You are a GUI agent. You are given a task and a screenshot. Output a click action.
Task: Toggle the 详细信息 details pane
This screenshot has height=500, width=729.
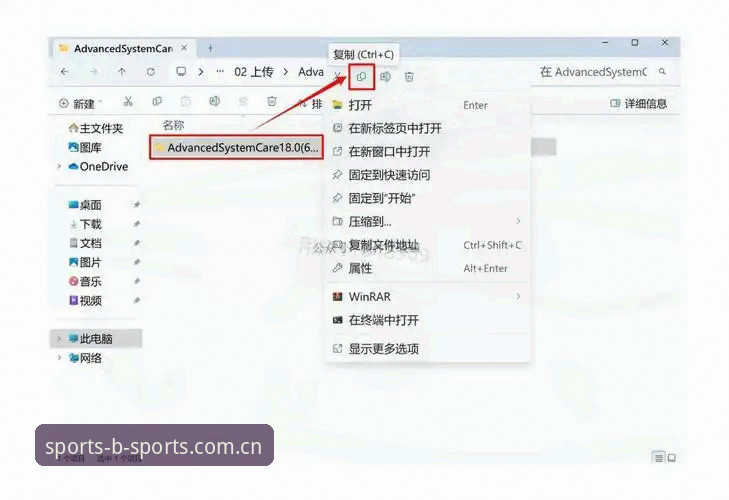tap(638, 104)
